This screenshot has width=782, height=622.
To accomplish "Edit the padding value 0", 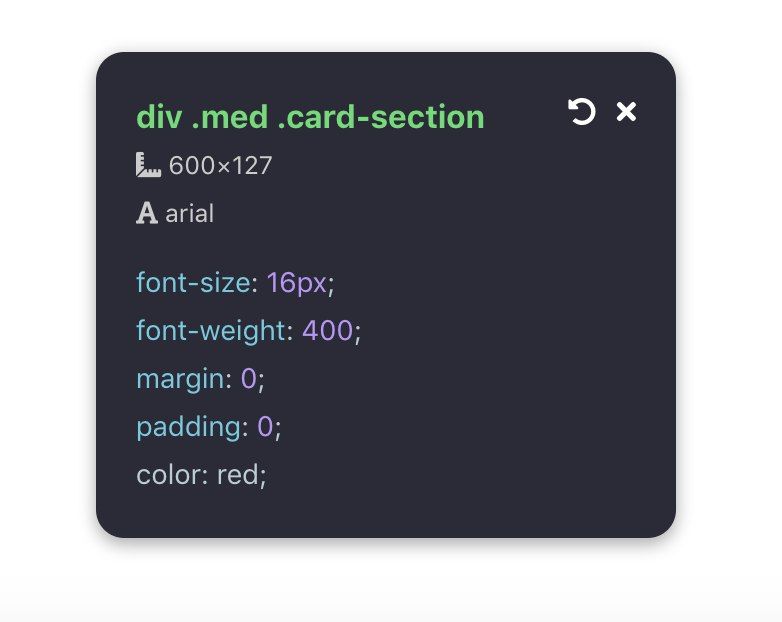I will pos(265,427).
